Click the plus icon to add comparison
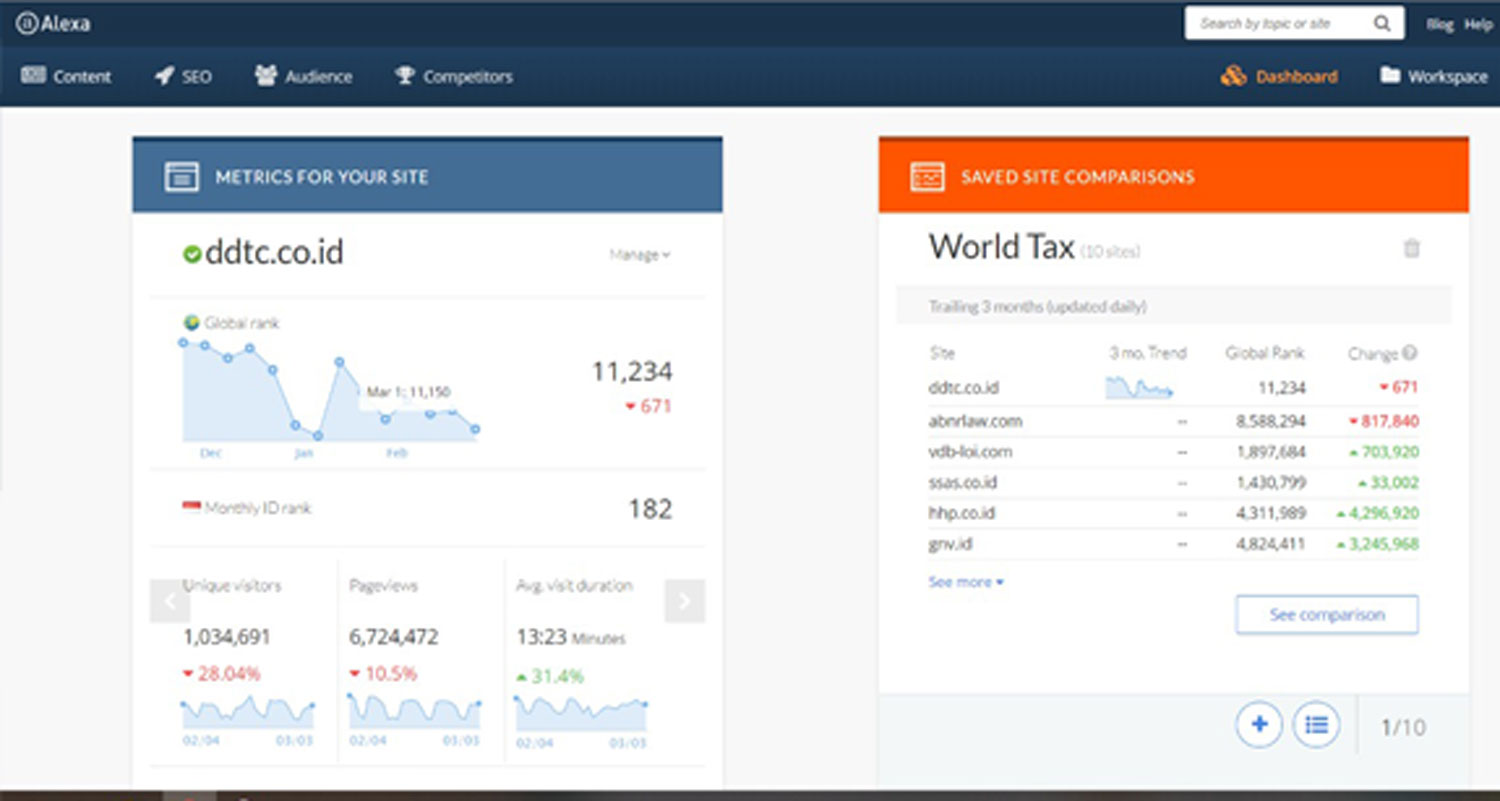This screenshot has width=1500, height=801. pos(1259,725)
